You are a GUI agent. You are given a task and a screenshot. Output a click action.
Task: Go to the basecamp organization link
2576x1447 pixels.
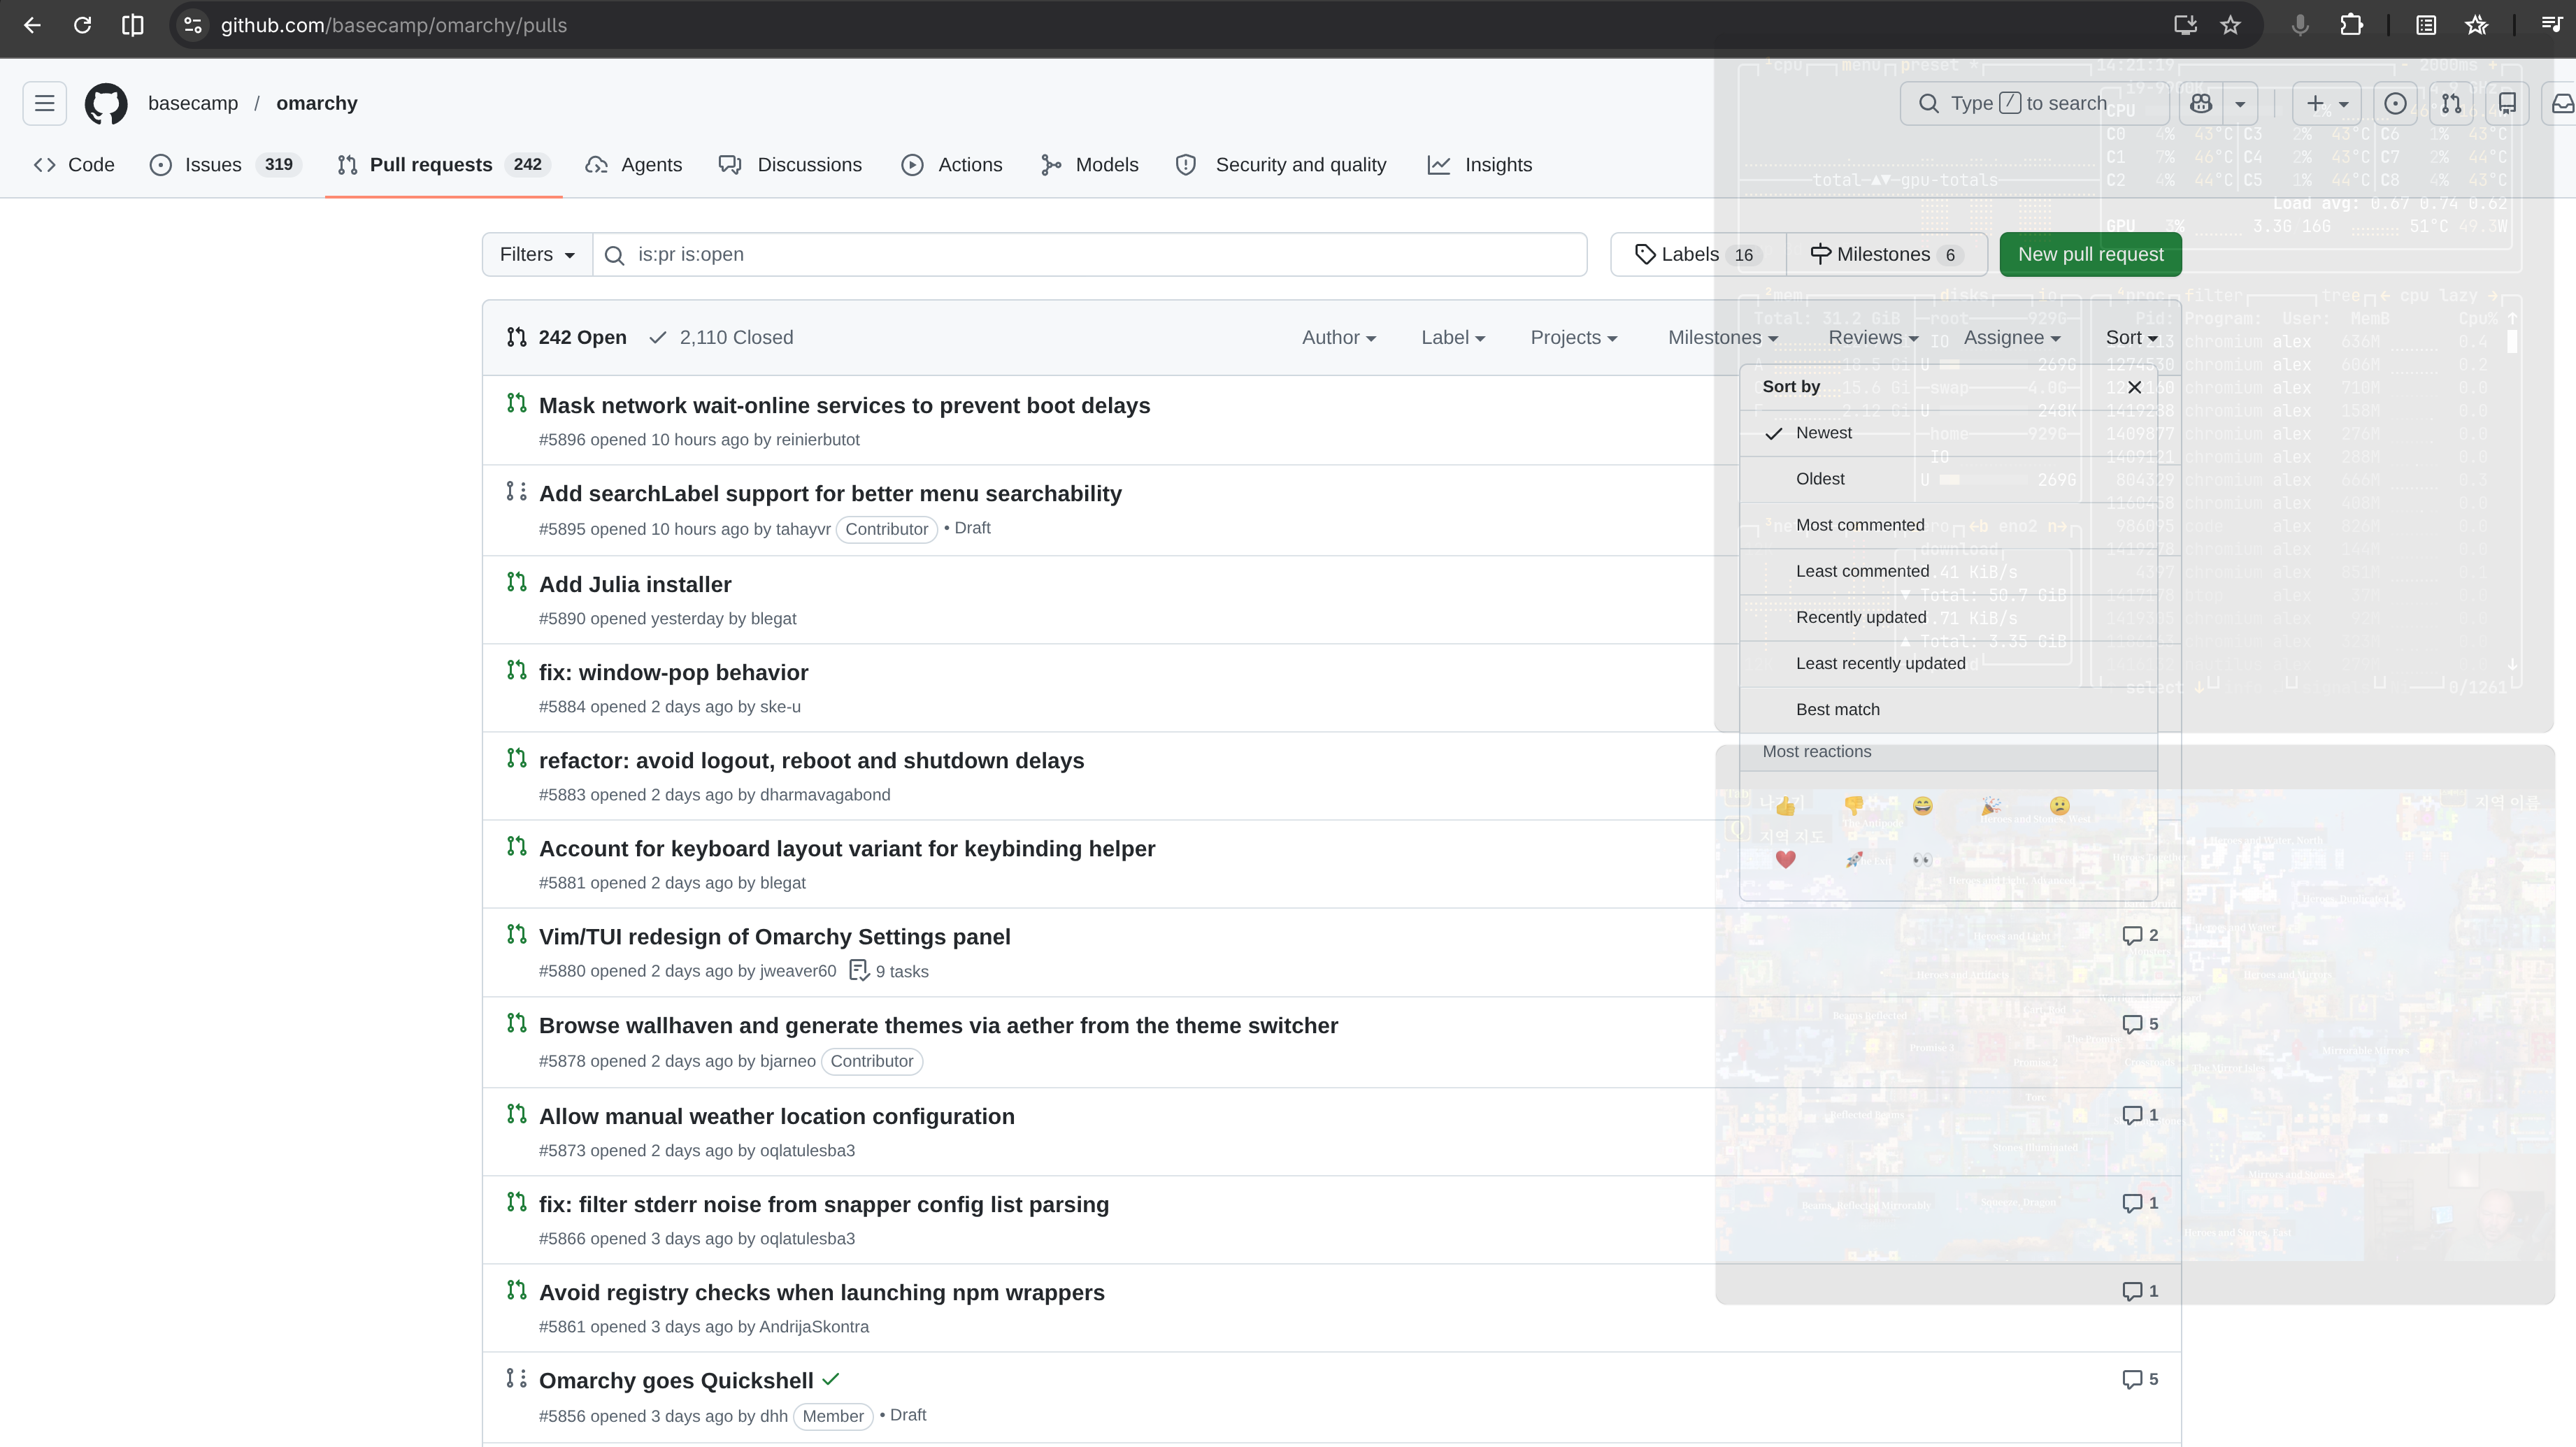(193, 103)
